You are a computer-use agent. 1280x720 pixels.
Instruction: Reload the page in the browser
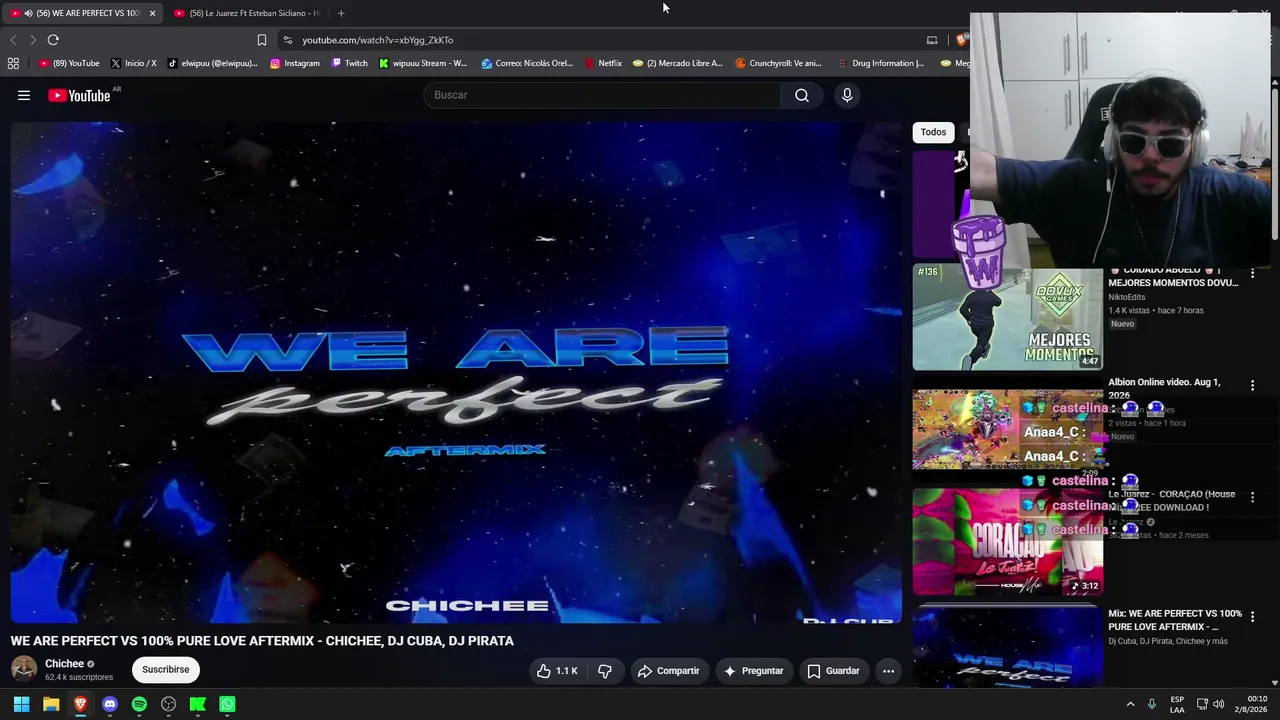[53, 40]
